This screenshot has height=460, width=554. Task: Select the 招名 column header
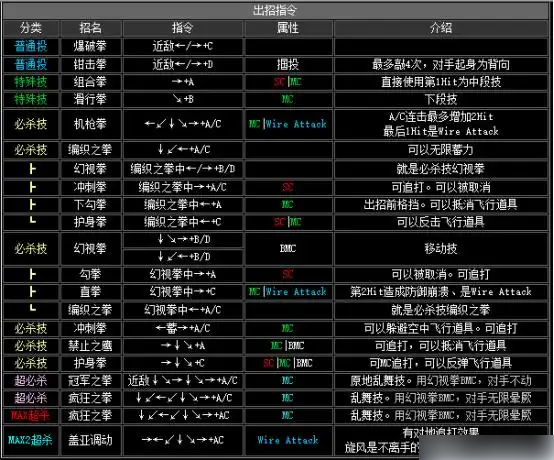tap(90, 28)
